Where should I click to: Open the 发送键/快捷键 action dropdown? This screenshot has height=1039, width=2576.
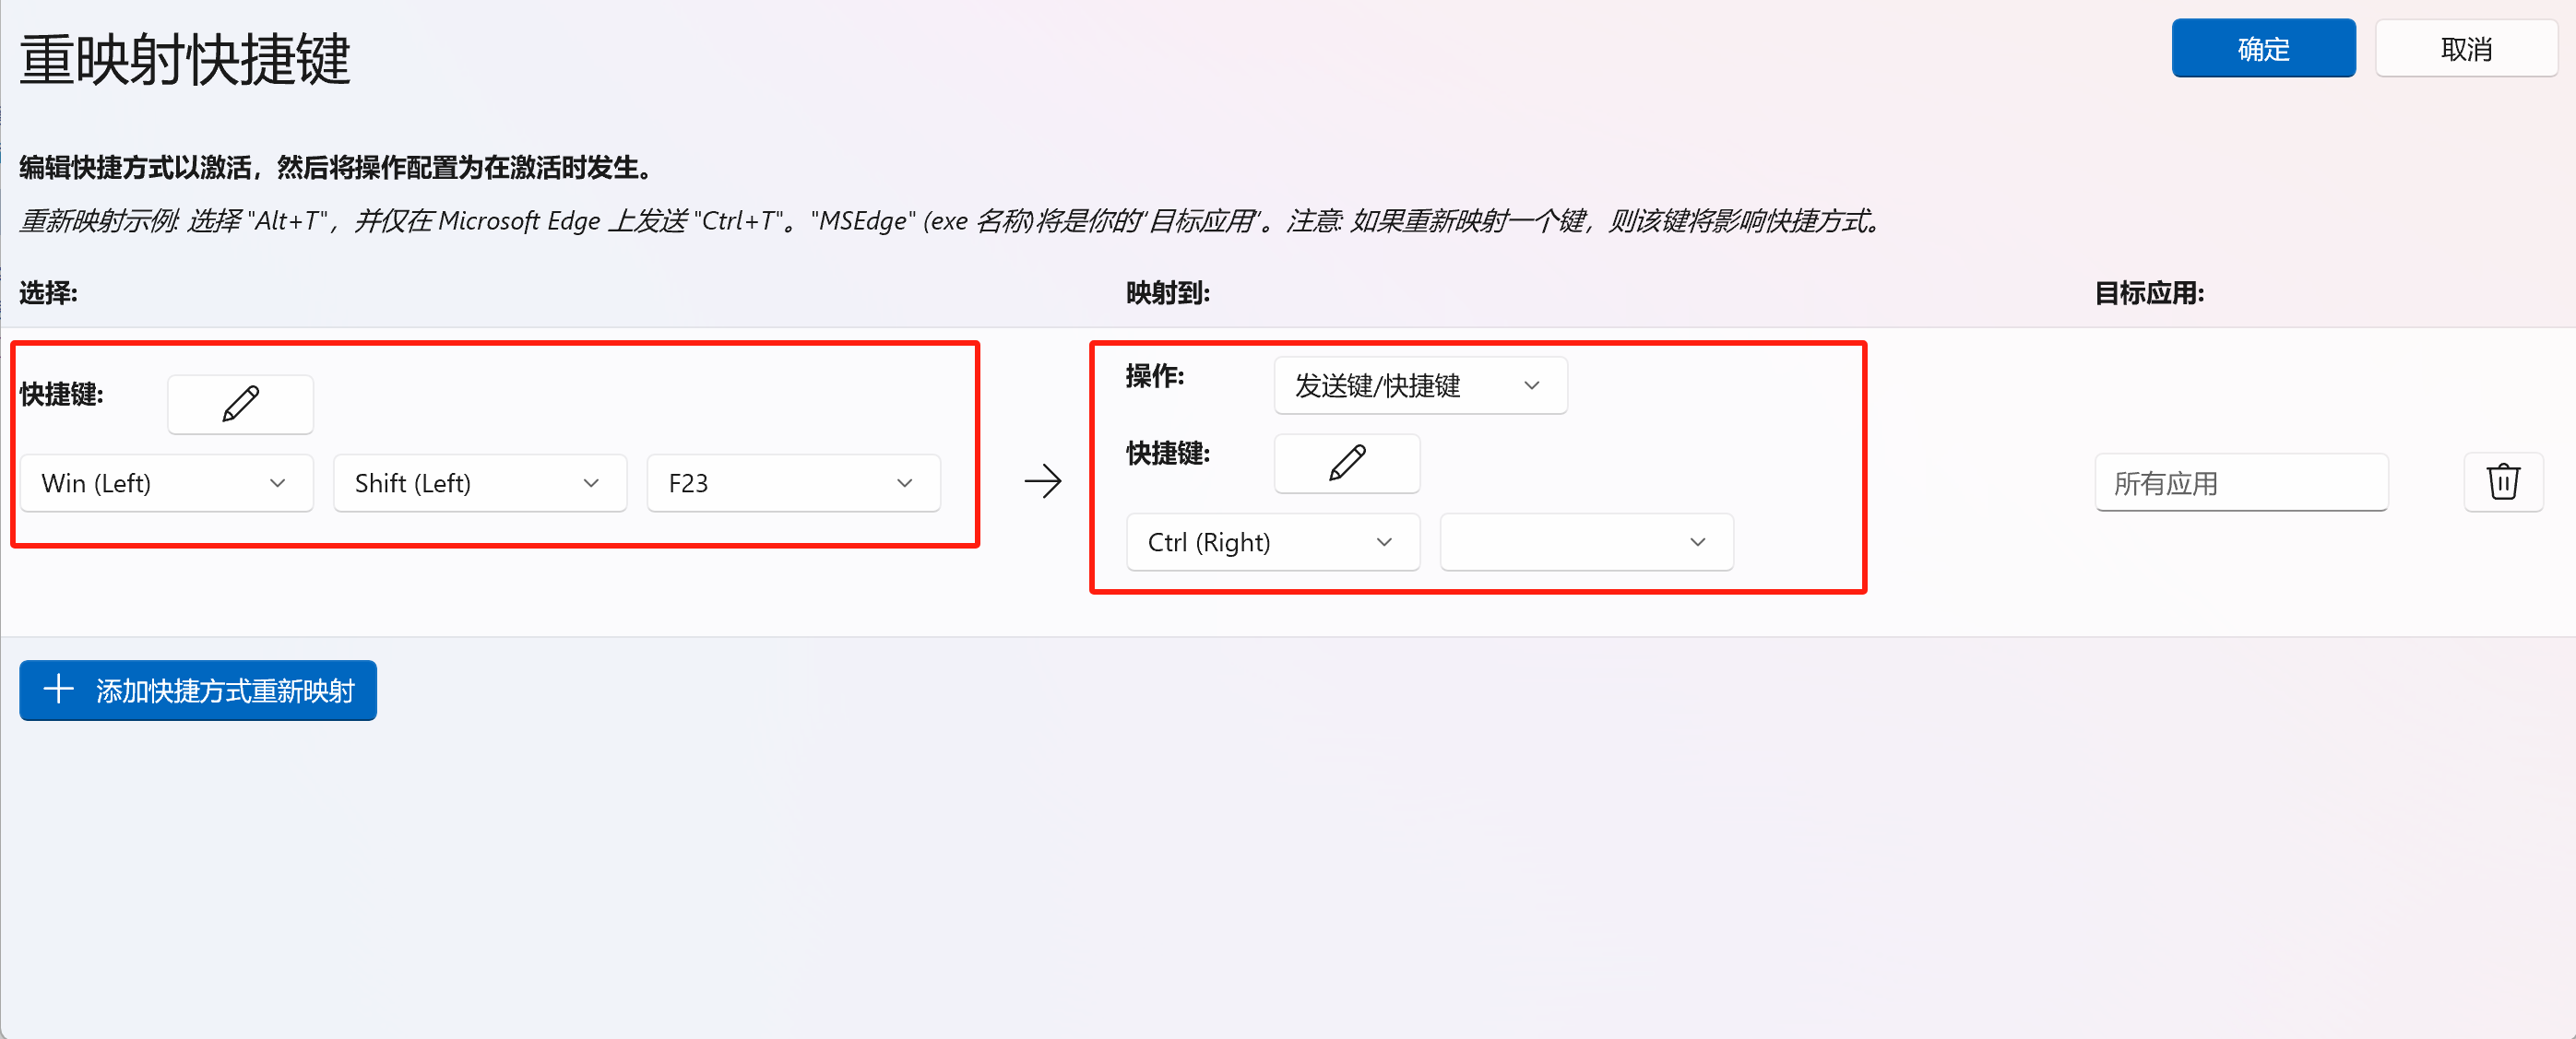click(x=1420, y=385)
